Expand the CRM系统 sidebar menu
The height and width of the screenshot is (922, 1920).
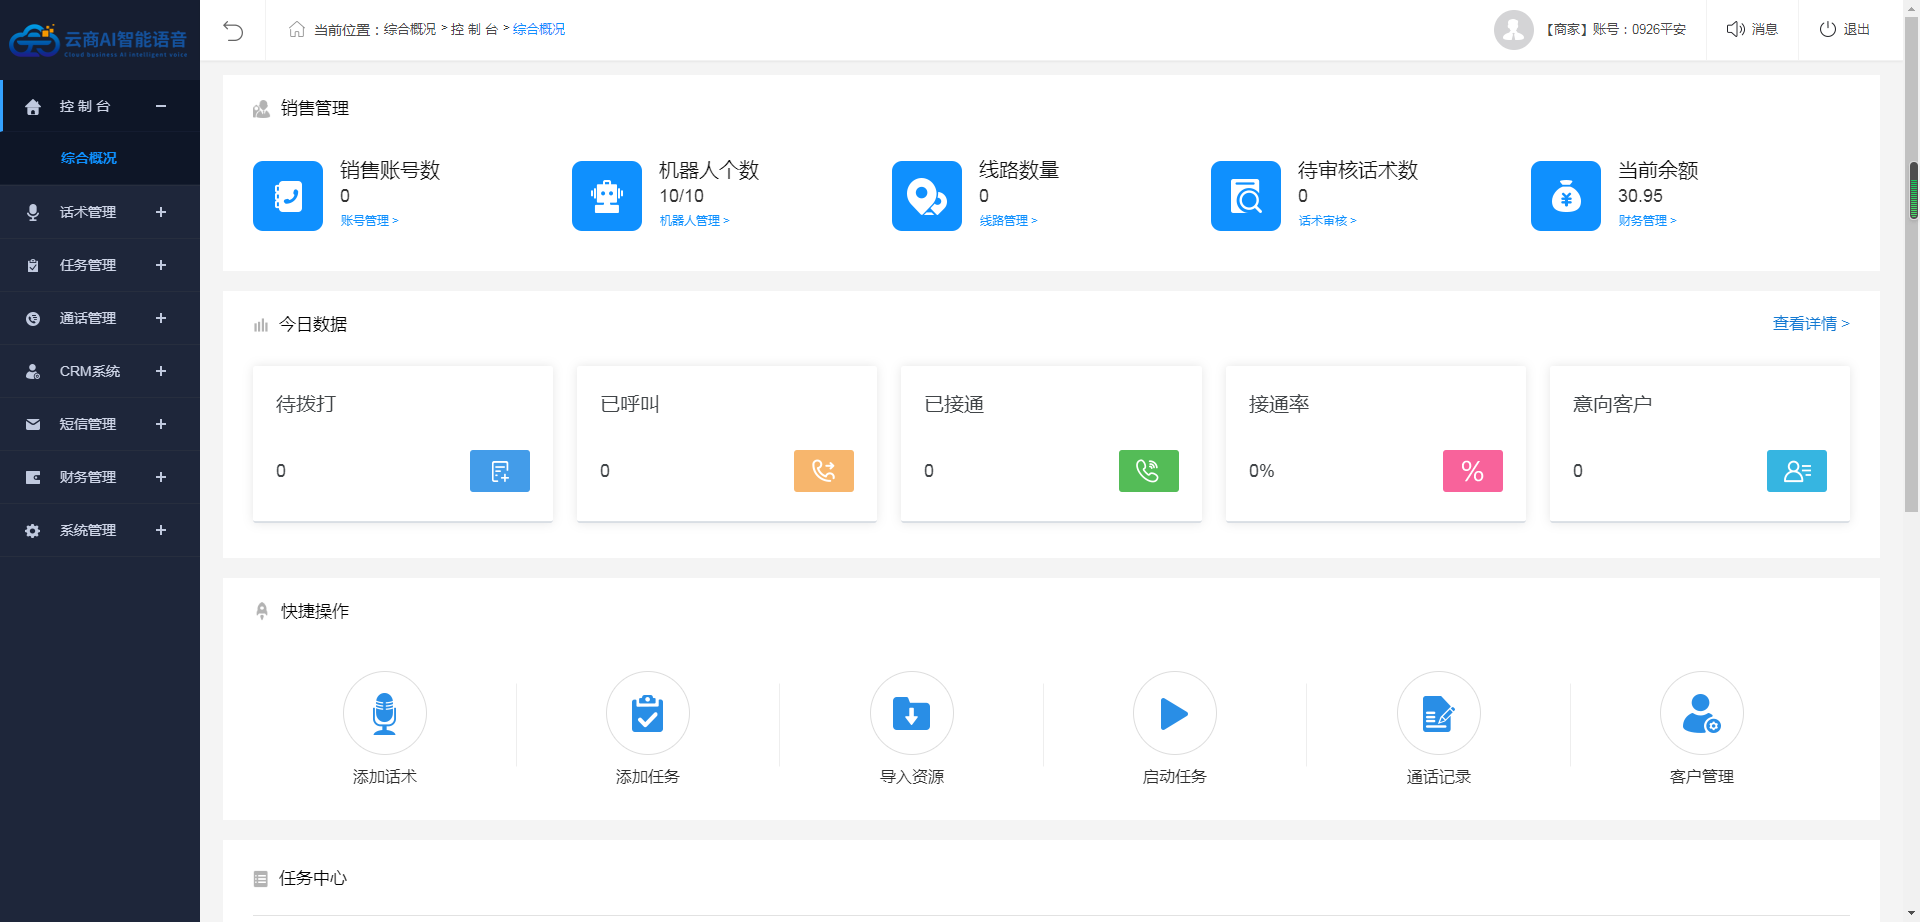(100, 371)
